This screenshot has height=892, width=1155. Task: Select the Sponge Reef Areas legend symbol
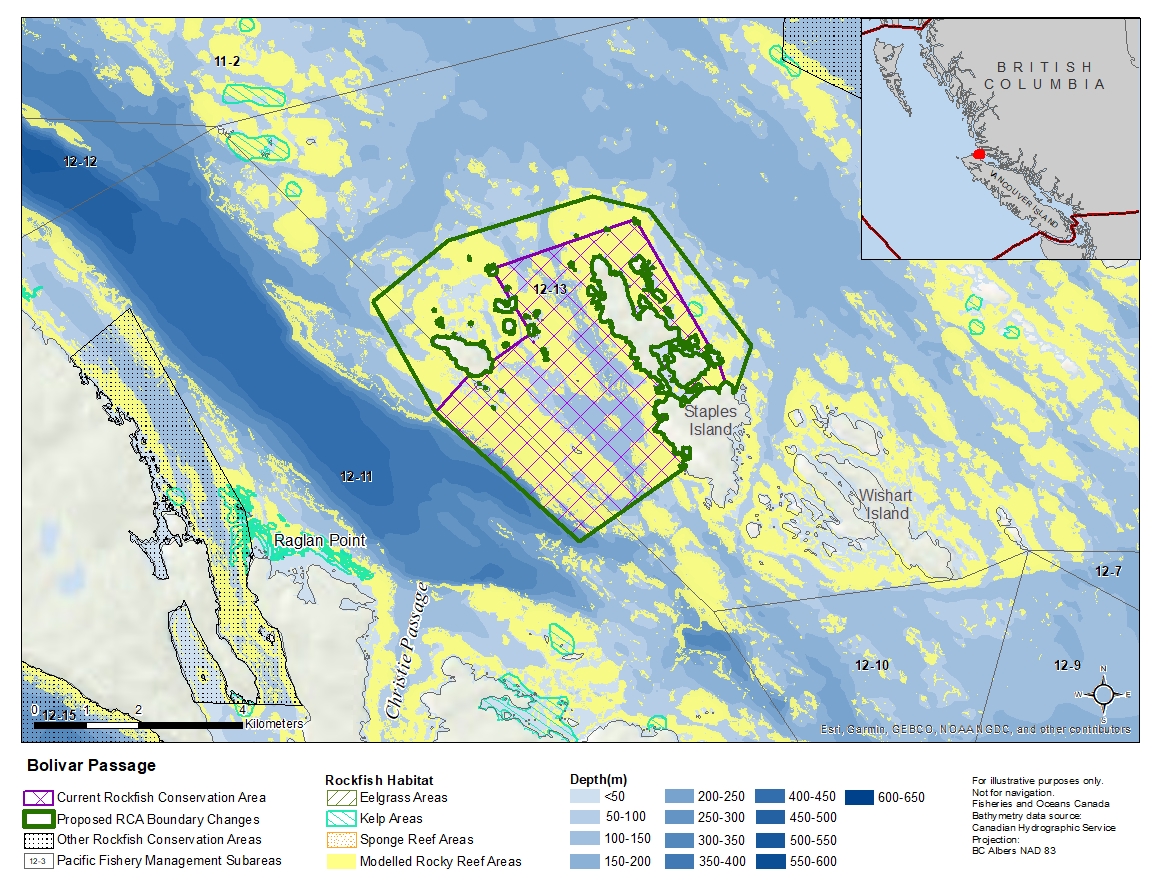click(341, 839)
